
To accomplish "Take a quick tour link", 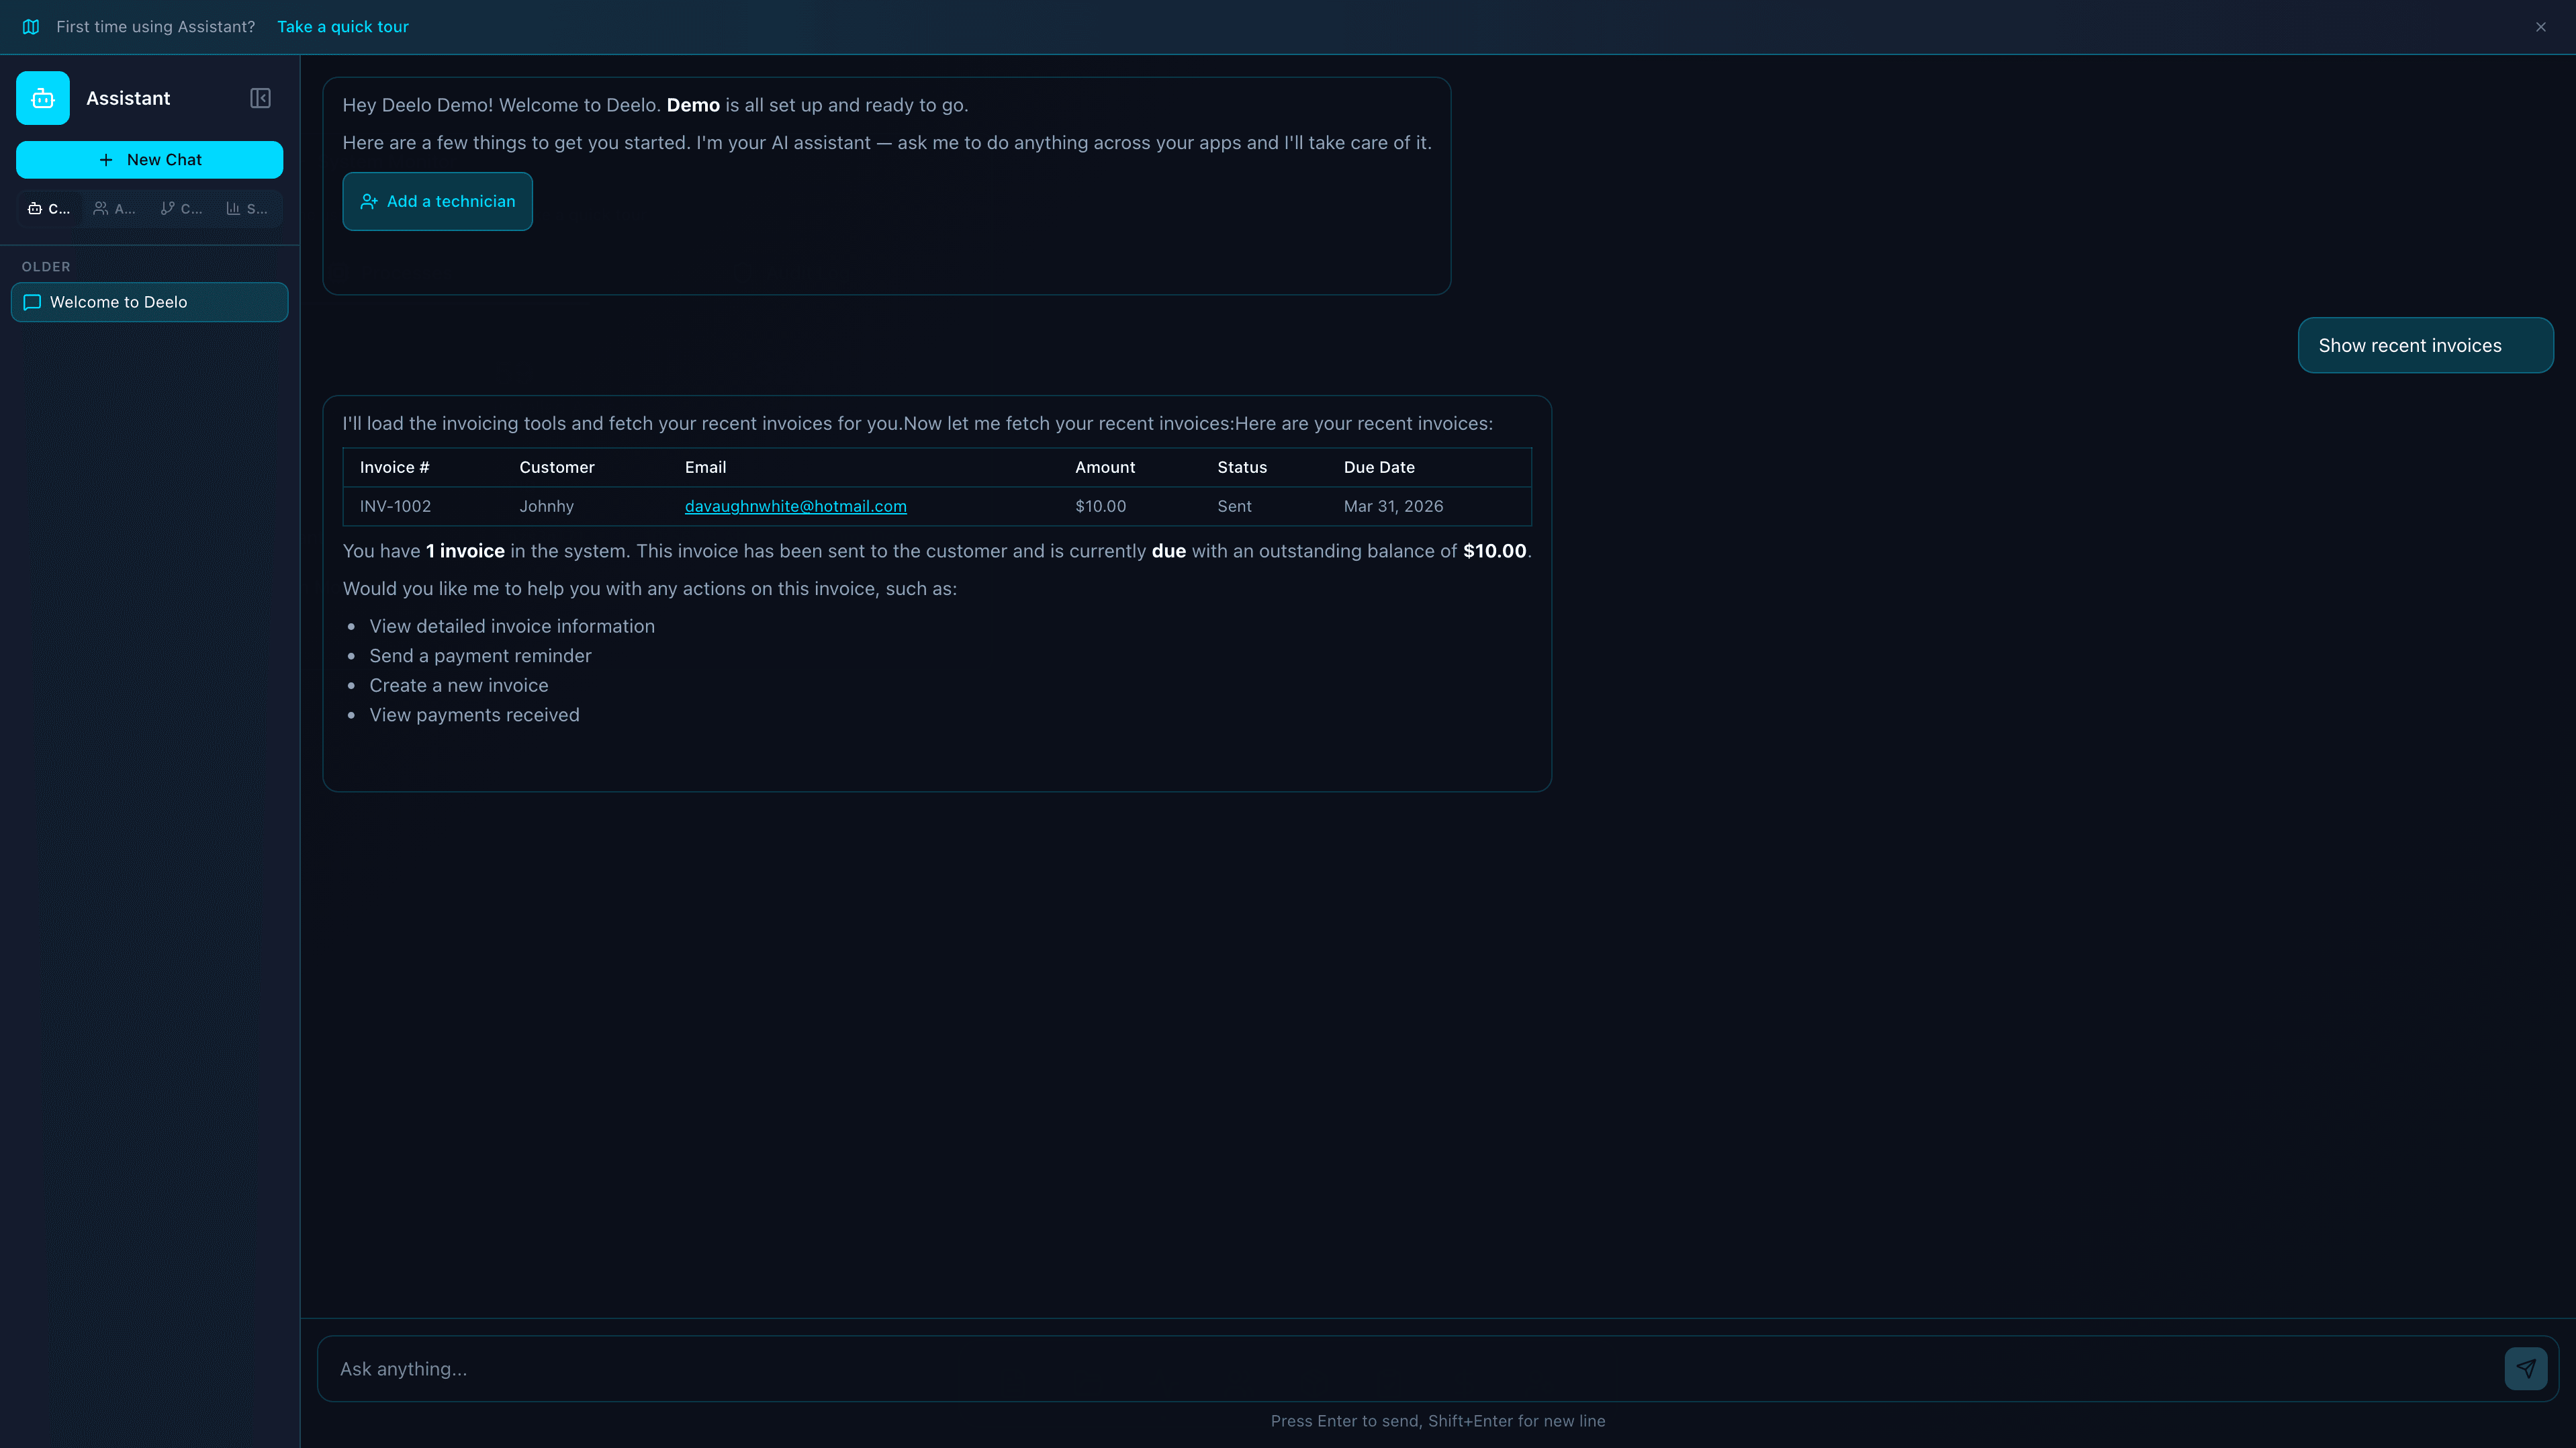I will (x=343, y=27).
